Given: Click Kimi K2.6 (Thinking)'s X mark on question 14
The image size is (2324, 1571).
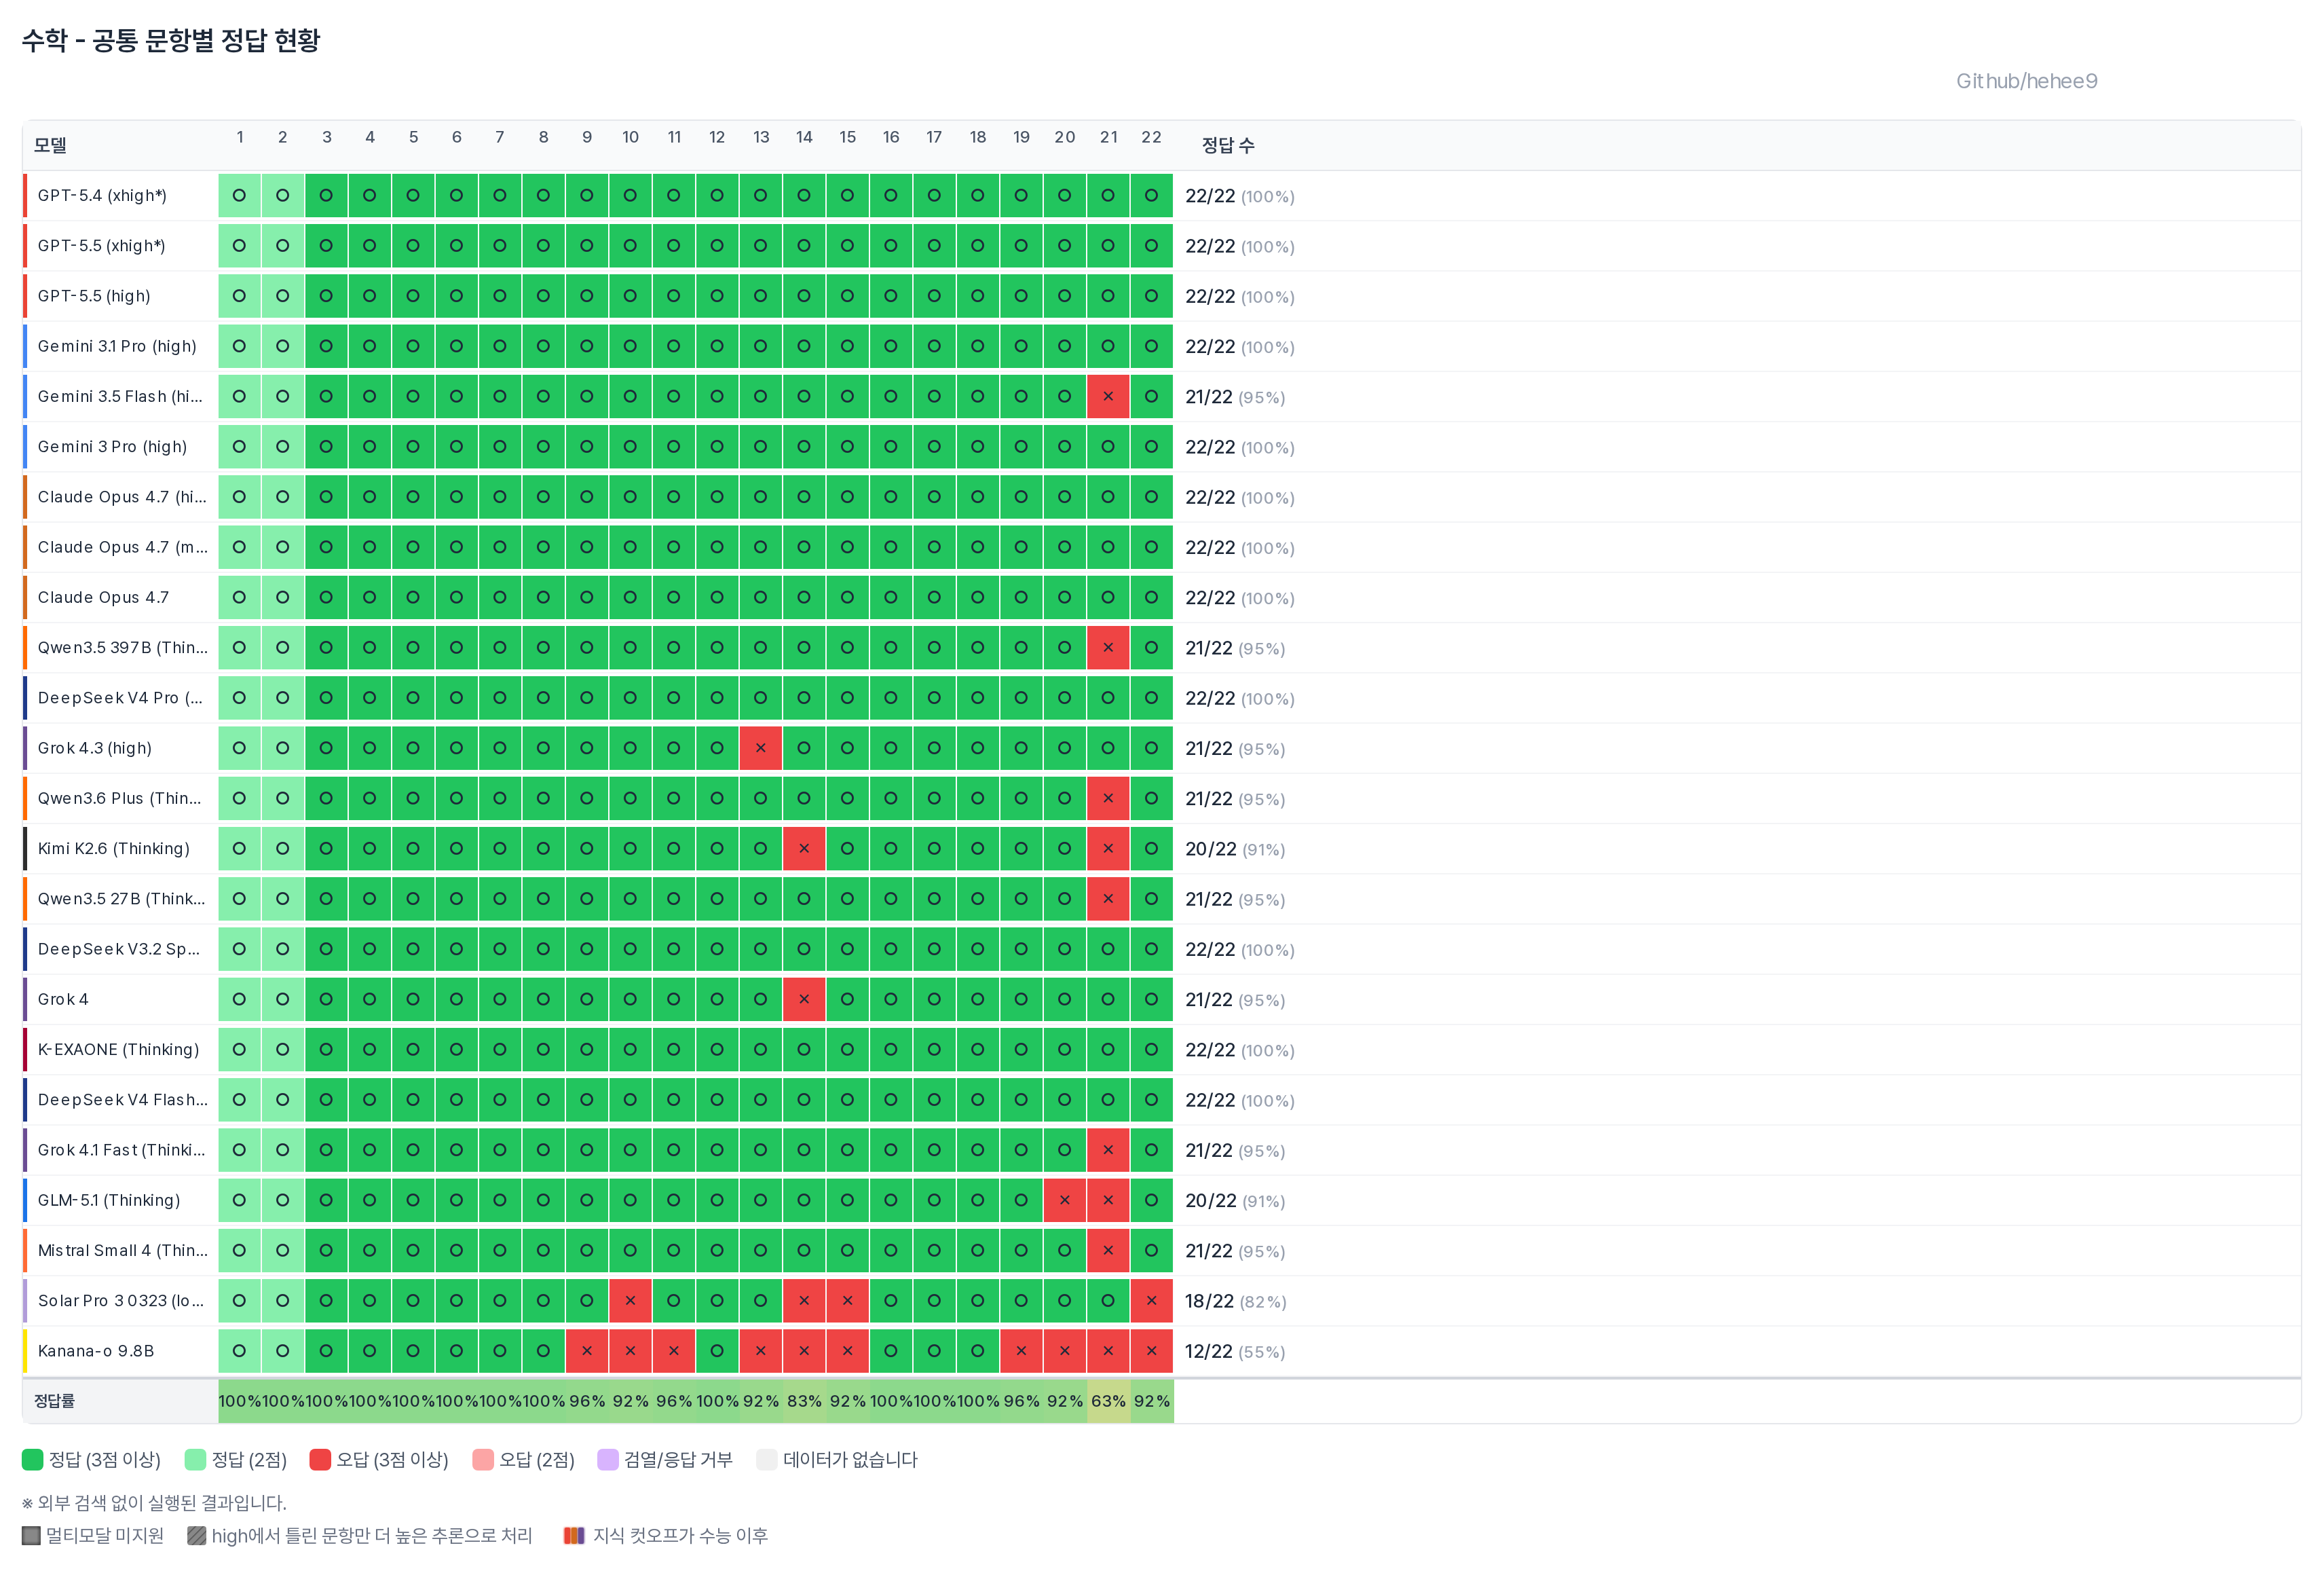Looking at the screenshot, I should click(x=804, y=848).
